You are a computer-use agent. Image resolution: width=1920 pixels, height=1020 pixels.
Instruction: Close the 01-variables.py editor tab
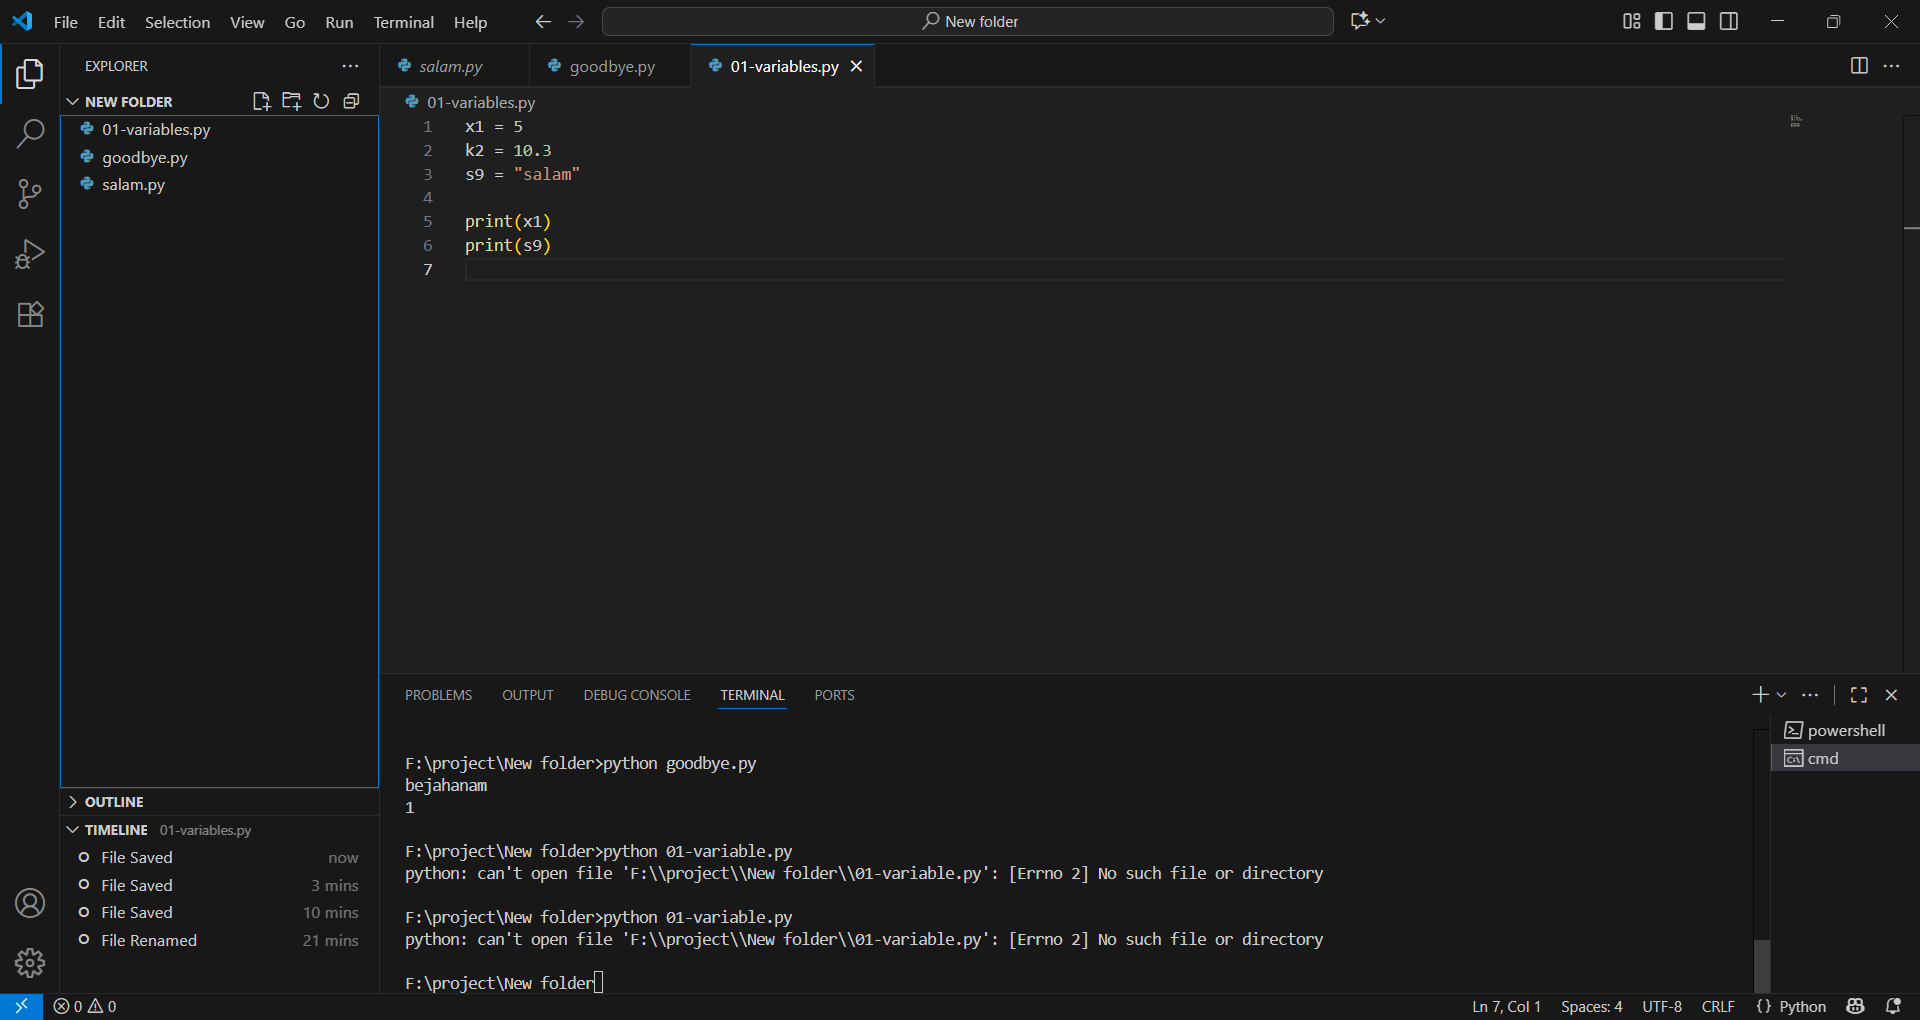tap(856, 66)
